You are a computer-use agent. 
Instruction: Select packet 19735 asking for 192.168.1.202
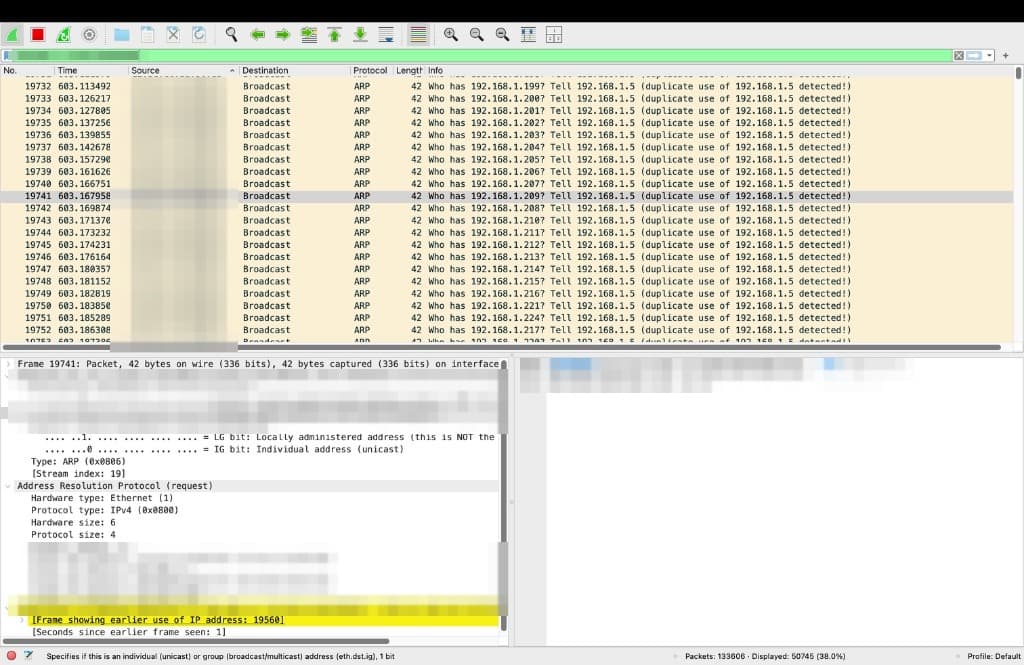(x=507, y=123)
